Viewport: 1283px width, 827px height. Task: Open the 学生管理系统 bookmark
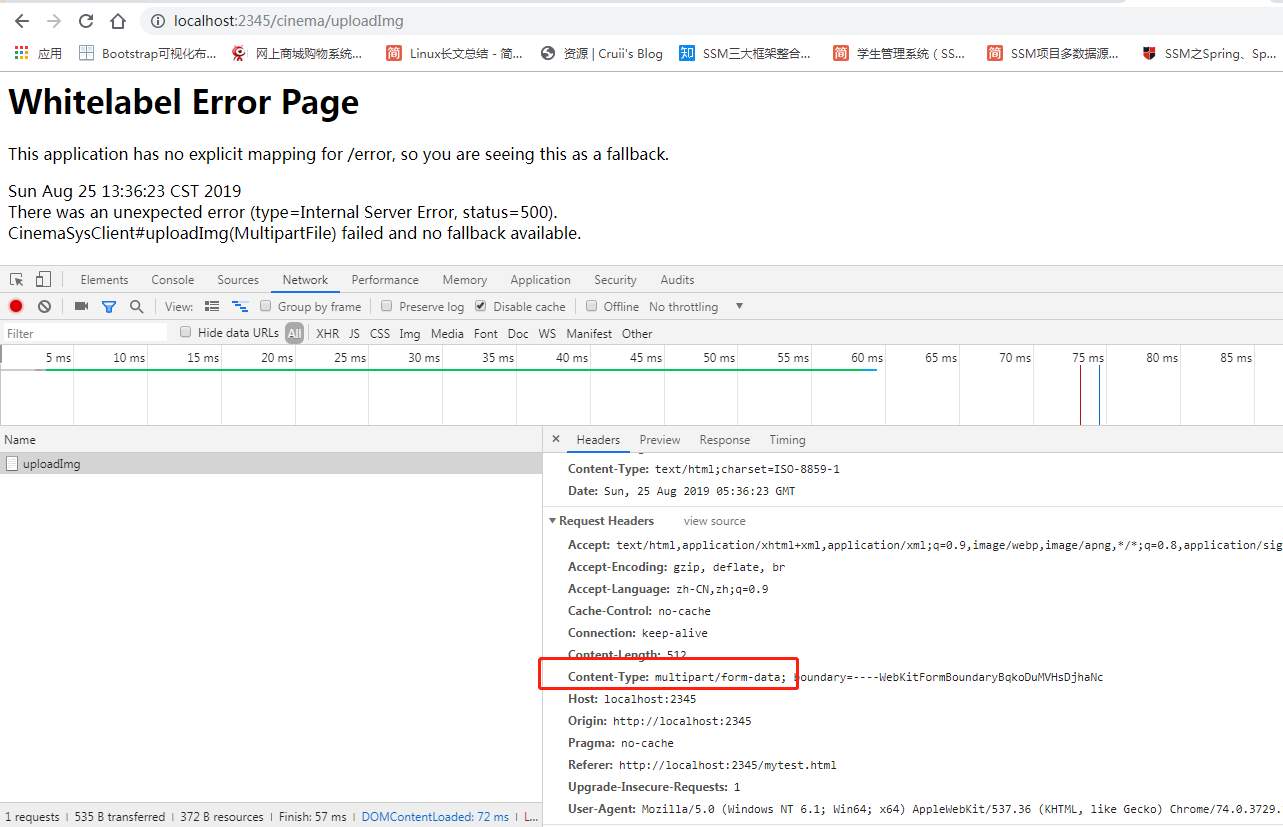click(x=900, y=53)
